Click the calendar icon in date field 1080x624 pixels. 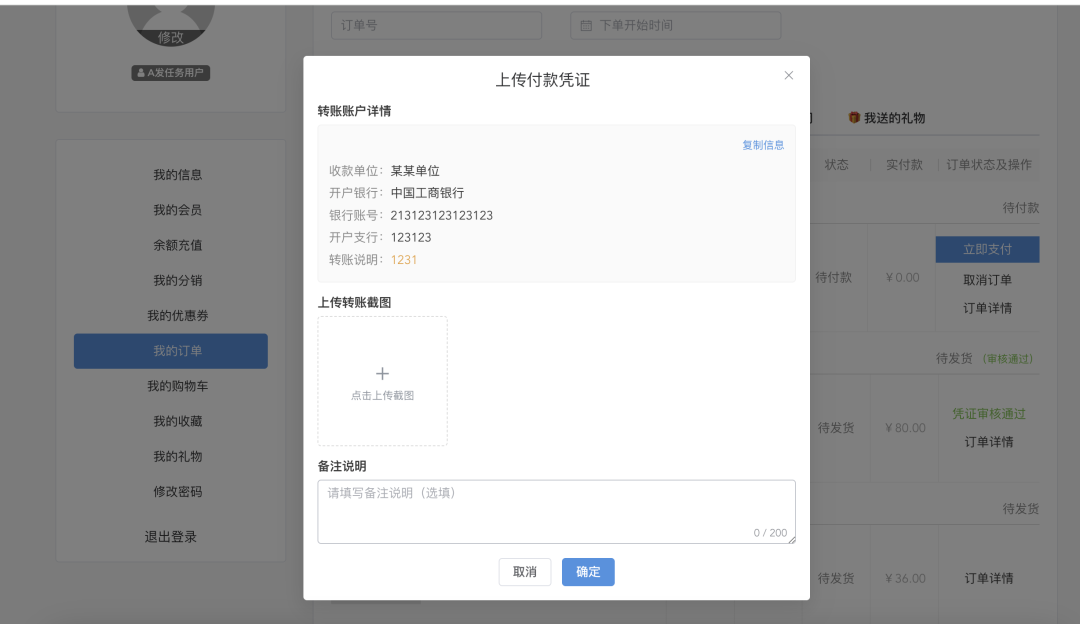(586, 25)
